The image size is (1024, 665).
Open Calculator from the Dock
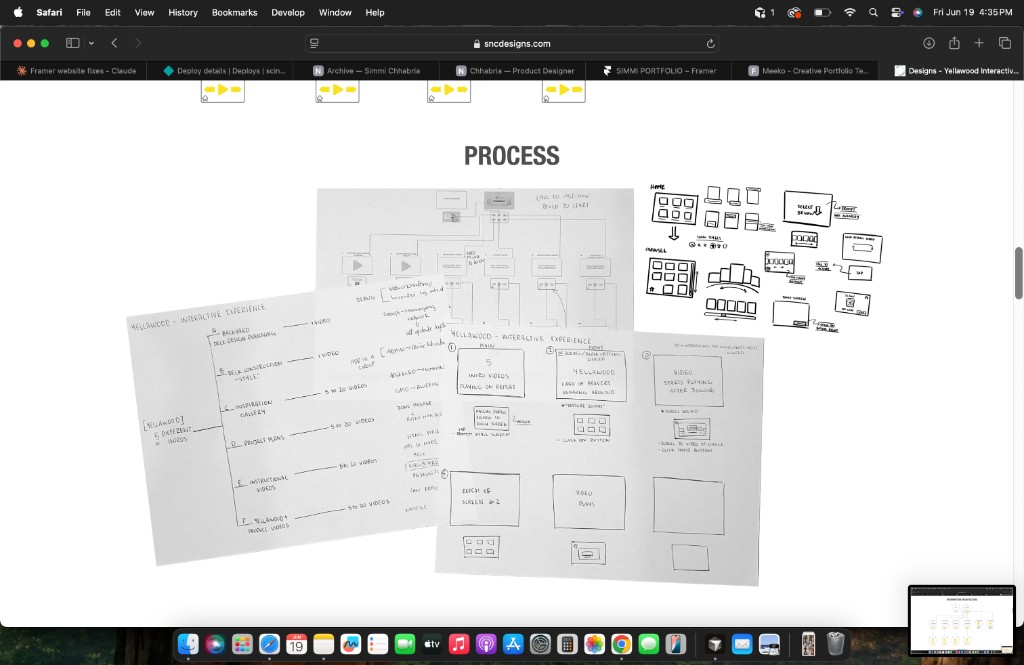coord(568,644)
